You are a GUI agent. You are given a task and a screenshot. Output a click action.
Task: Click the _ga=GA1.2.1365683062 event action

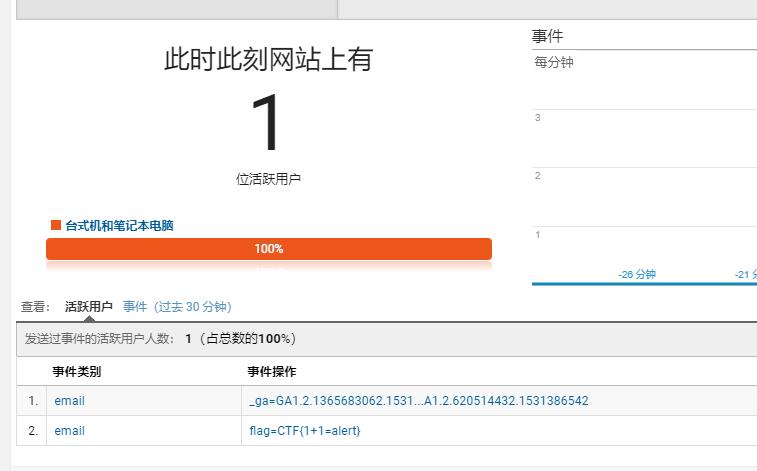(418, 401)
